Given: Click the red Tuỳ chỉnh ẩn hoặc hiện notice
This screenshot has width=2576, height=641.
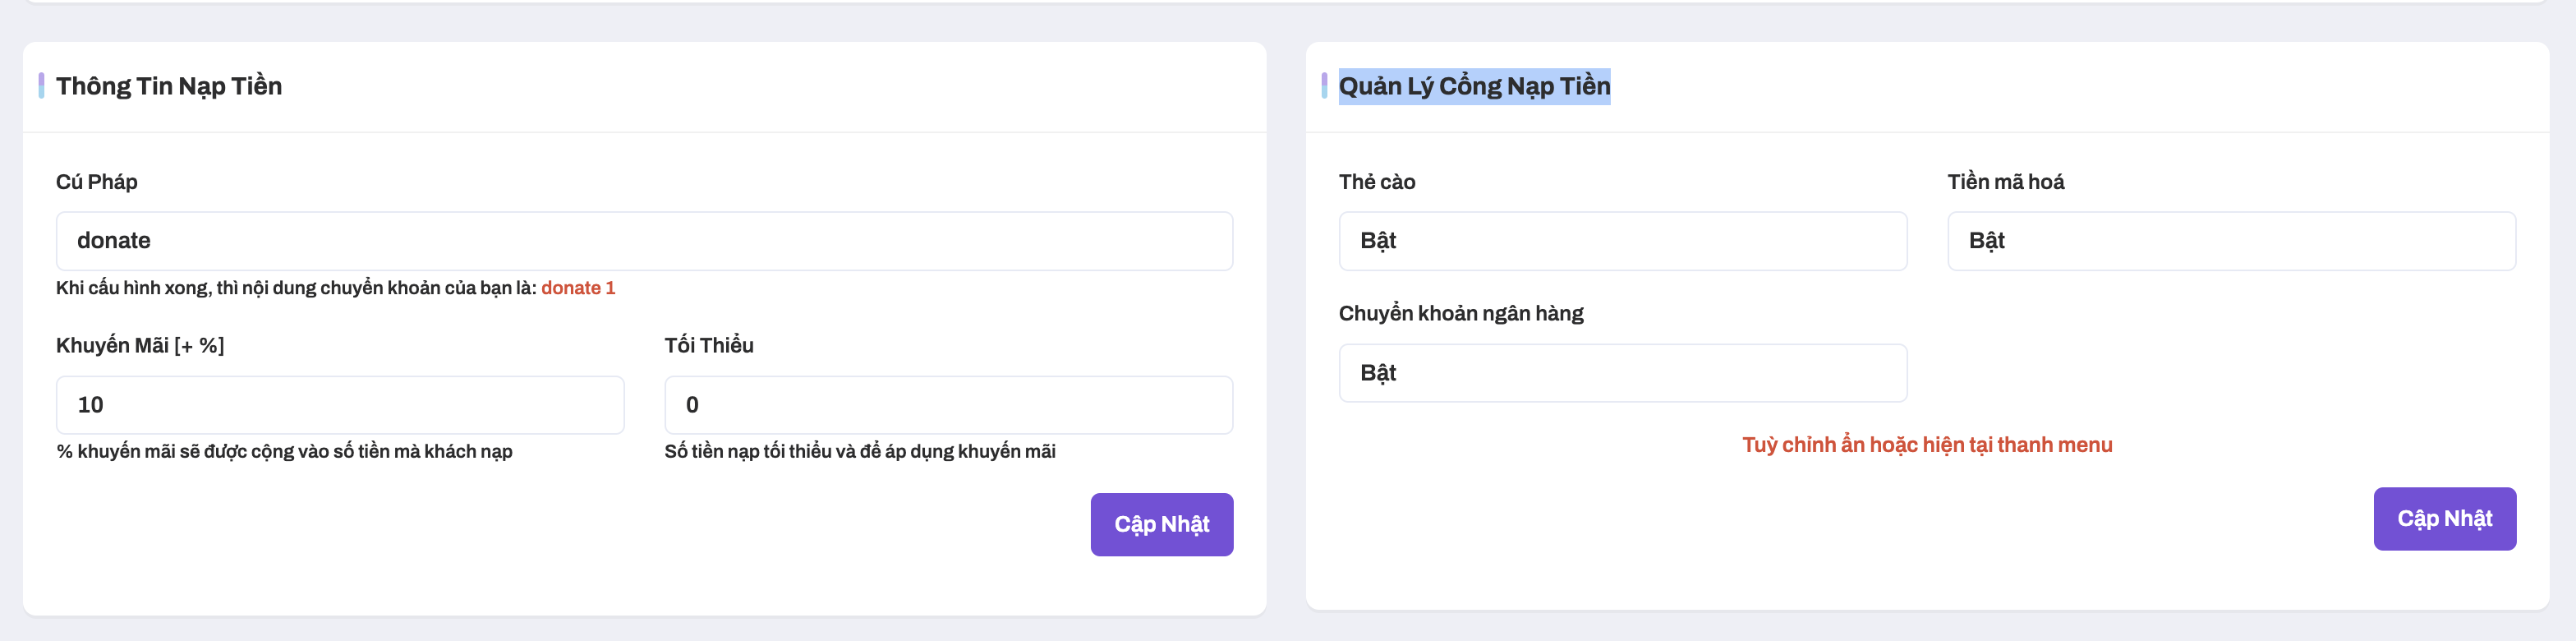Looking at the screenshot, I should tap(1927, 445).
